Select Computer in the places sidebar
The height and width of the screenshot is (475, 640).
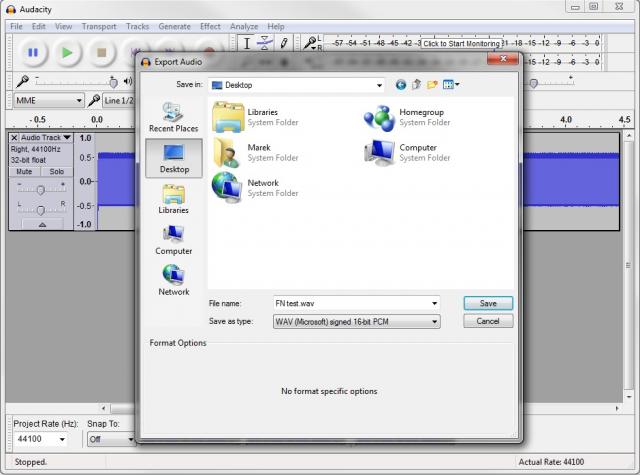pos(173,240)
